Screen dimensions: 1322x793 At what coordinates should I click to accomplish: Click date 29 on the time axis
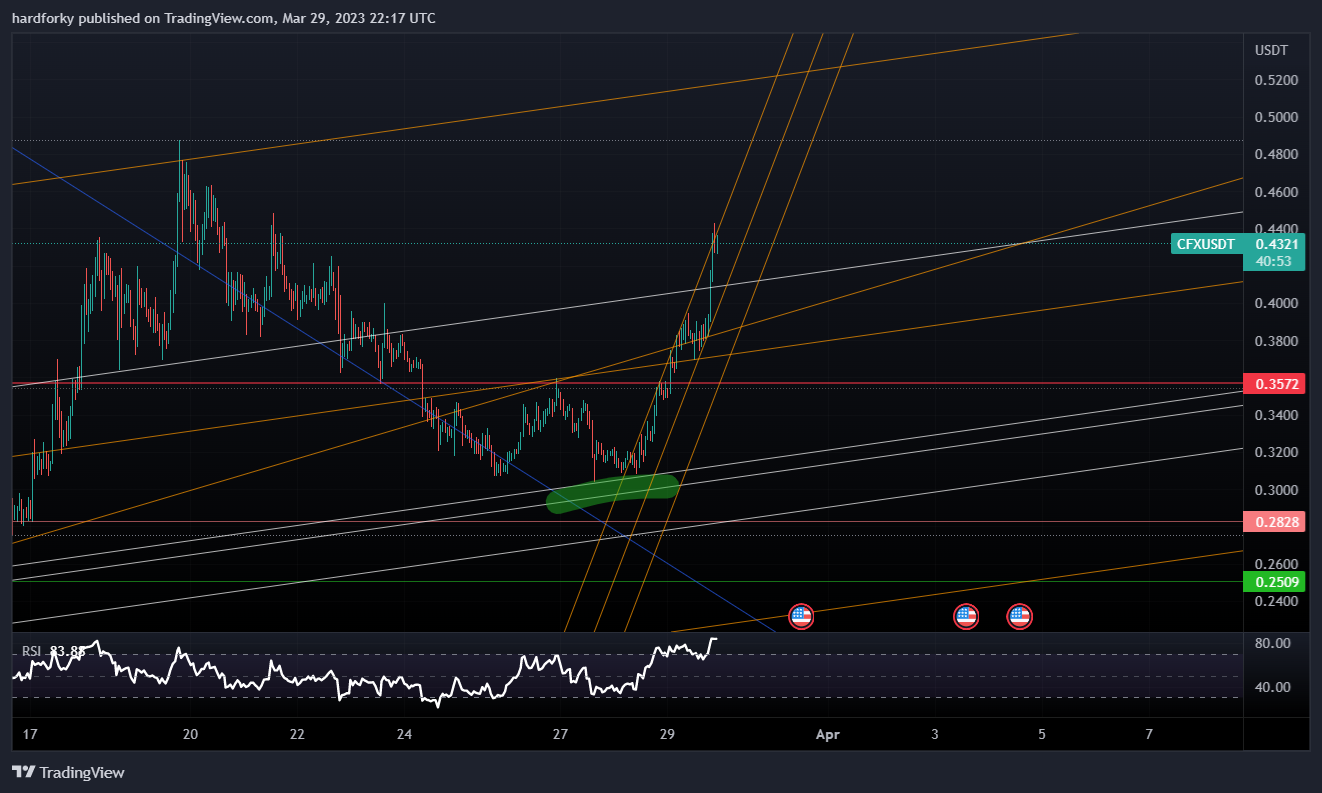point(667,734)
